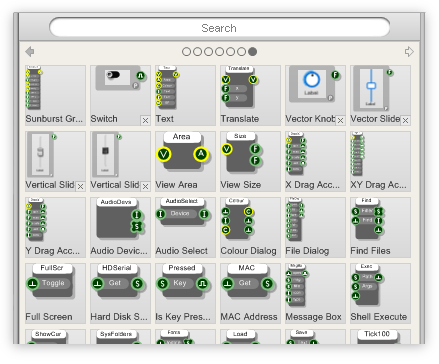
Task: Click in the Search field
Action: coord(219,28)
